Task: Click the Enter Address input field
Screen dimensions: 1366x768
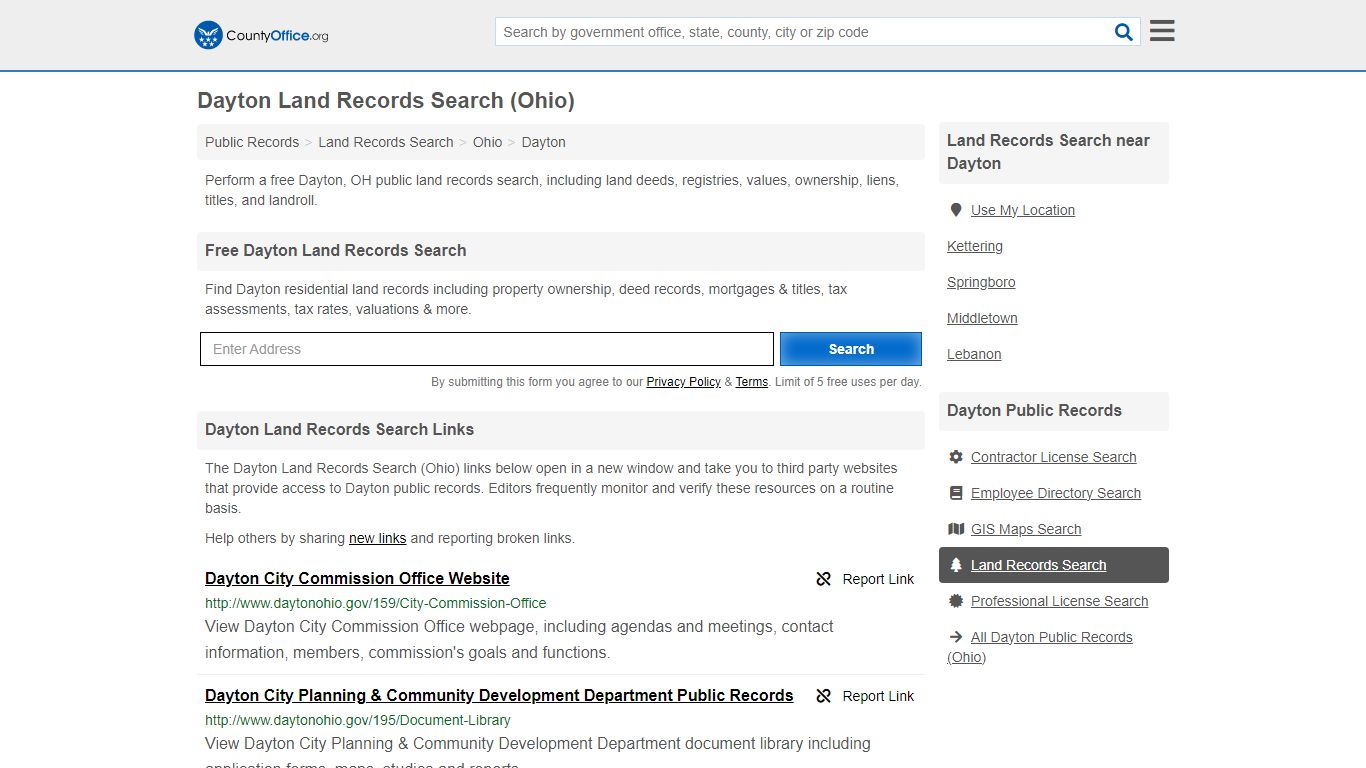Action: tap(487, 349)
